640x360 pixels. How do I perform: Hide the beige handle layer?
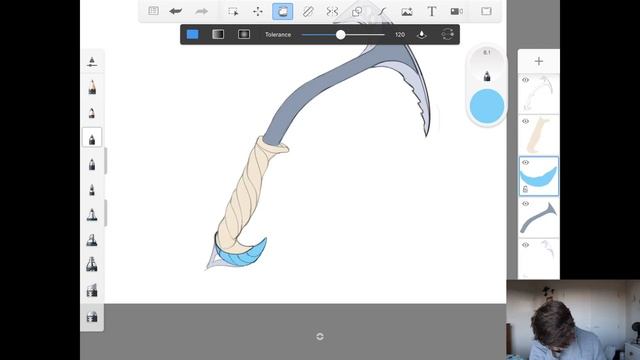coord(525,121)
